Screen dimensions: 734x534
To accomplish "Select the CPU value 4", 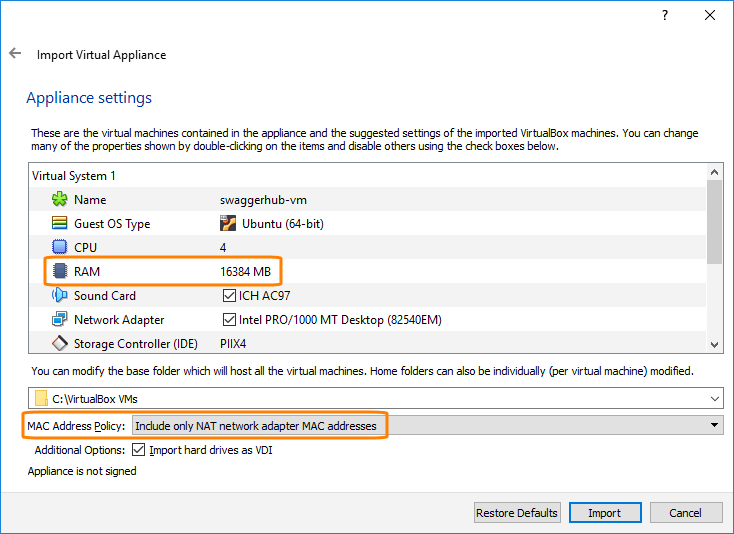I will click(223, 248).
